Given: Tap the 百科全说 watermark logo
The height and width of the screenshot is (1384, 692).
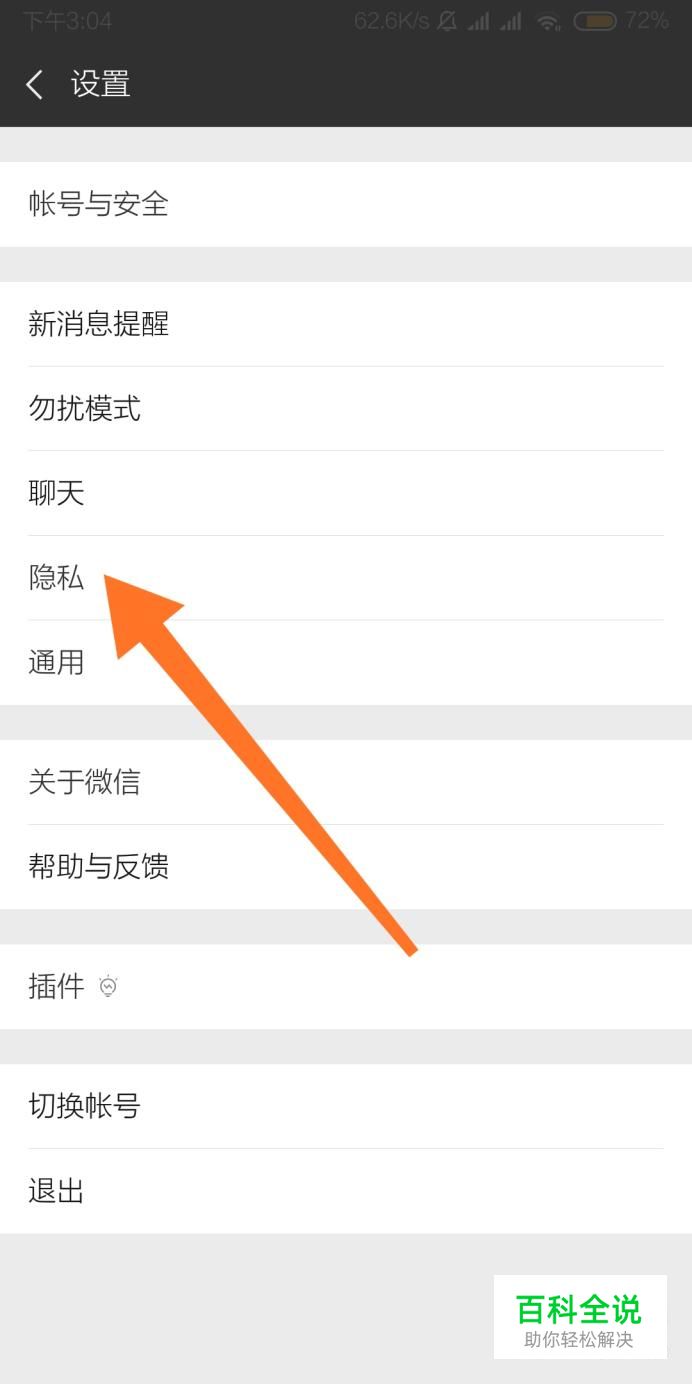Looking at the screenshot, I should pyautogui.click(x=580, y=1317).
